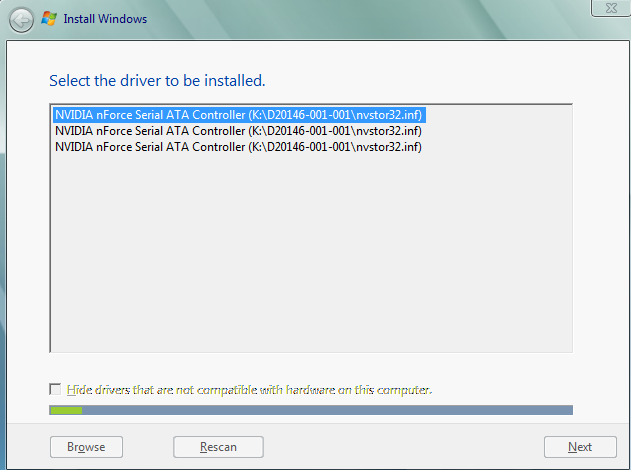
Task: Click the green driver scan progress bar
Action: 311,410
